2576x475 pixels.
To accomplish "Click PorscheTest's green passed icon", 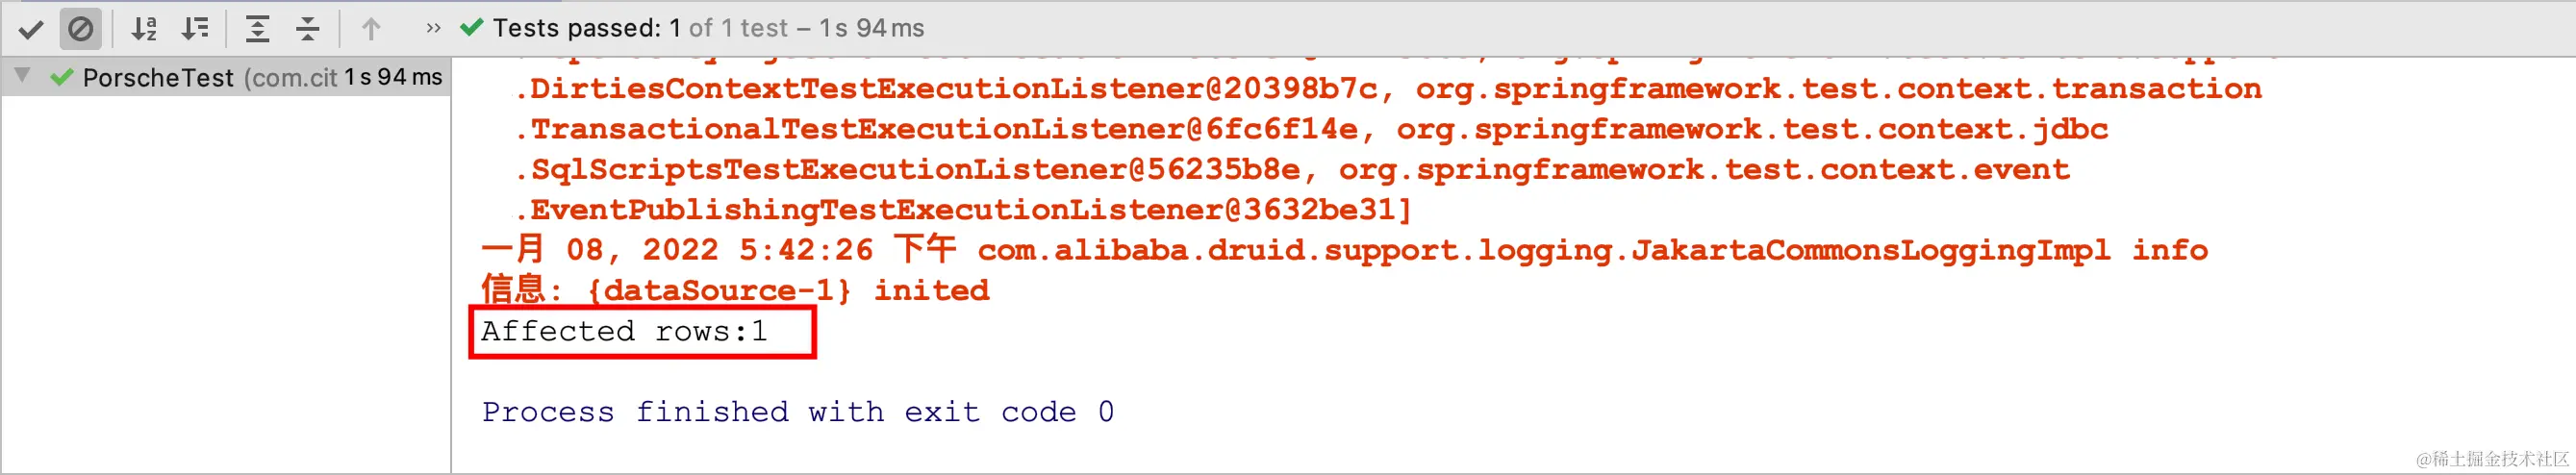I will pos(62,77).
